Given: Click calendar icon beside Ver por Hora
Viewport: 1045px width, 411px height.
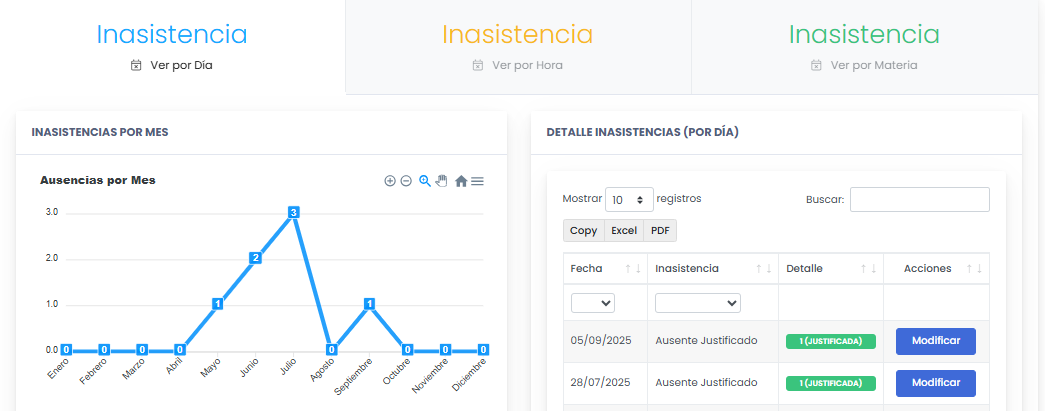Looking at the screenshot, I should click(477, 65).
